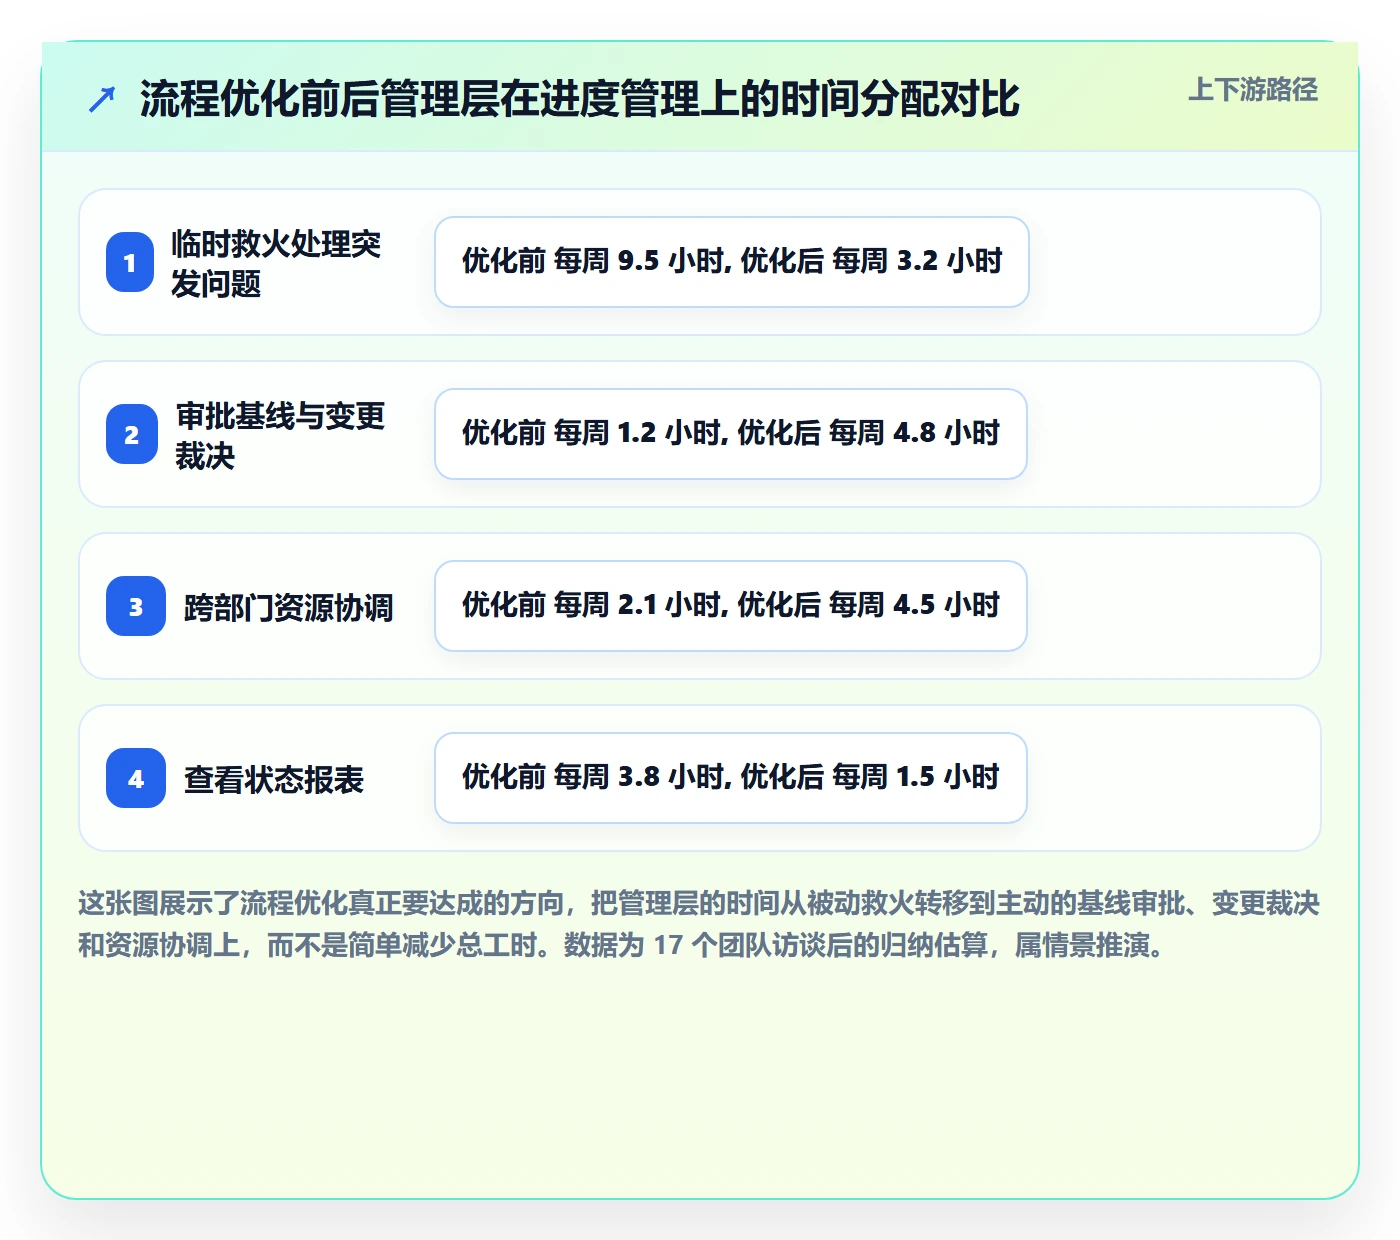Click number badge 1 for 临时救火
Screen dimensions: 1400x1240
pyautogui.click(x=130, y=262)
